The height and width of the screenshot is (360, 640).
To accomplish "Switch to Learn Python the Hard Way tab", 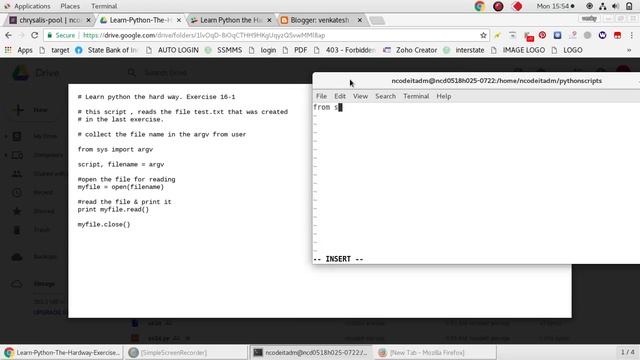I will point(231,20).
